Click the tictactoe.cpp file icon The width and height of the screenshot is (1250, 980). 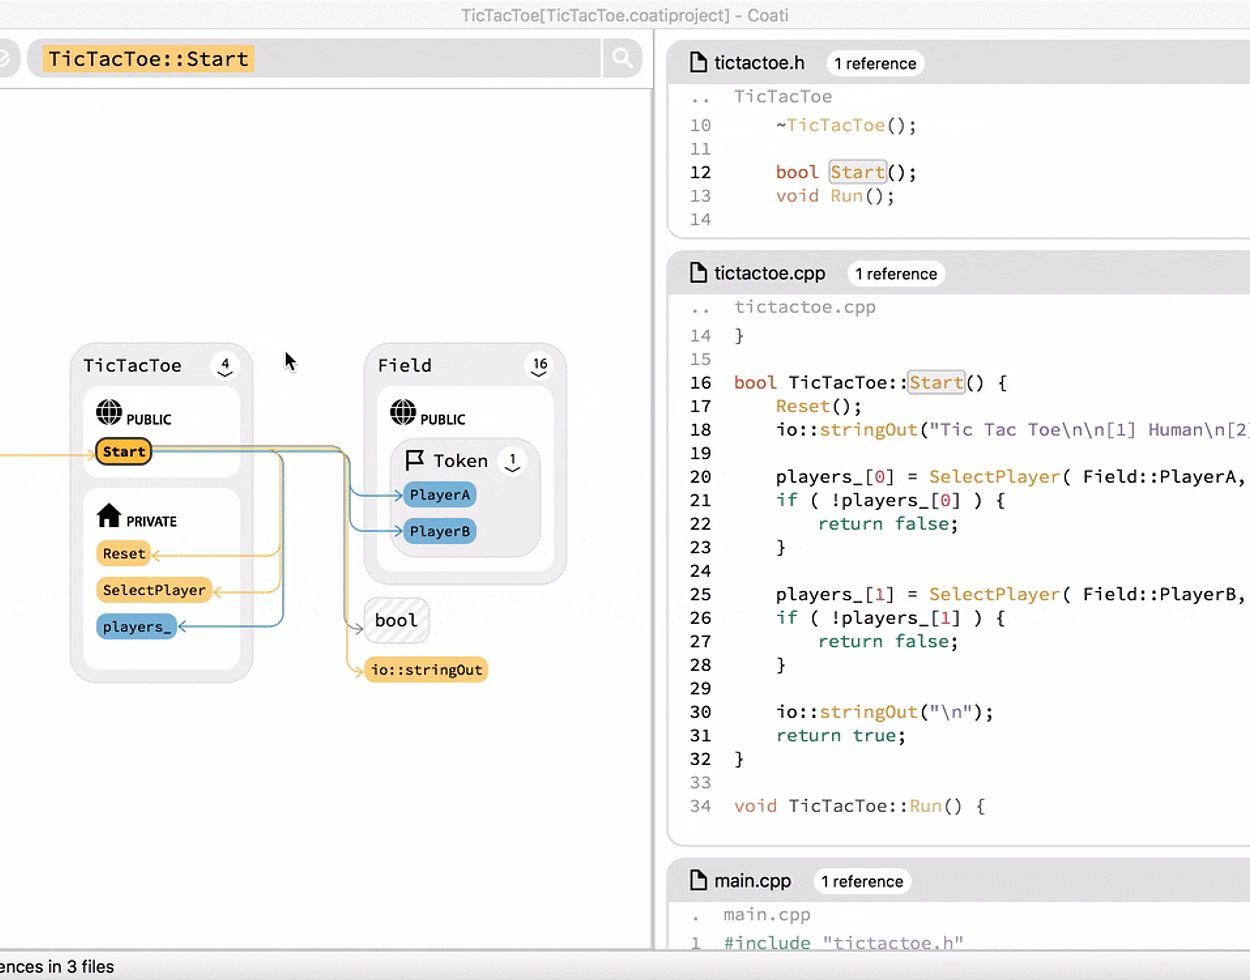click(698, 273)
